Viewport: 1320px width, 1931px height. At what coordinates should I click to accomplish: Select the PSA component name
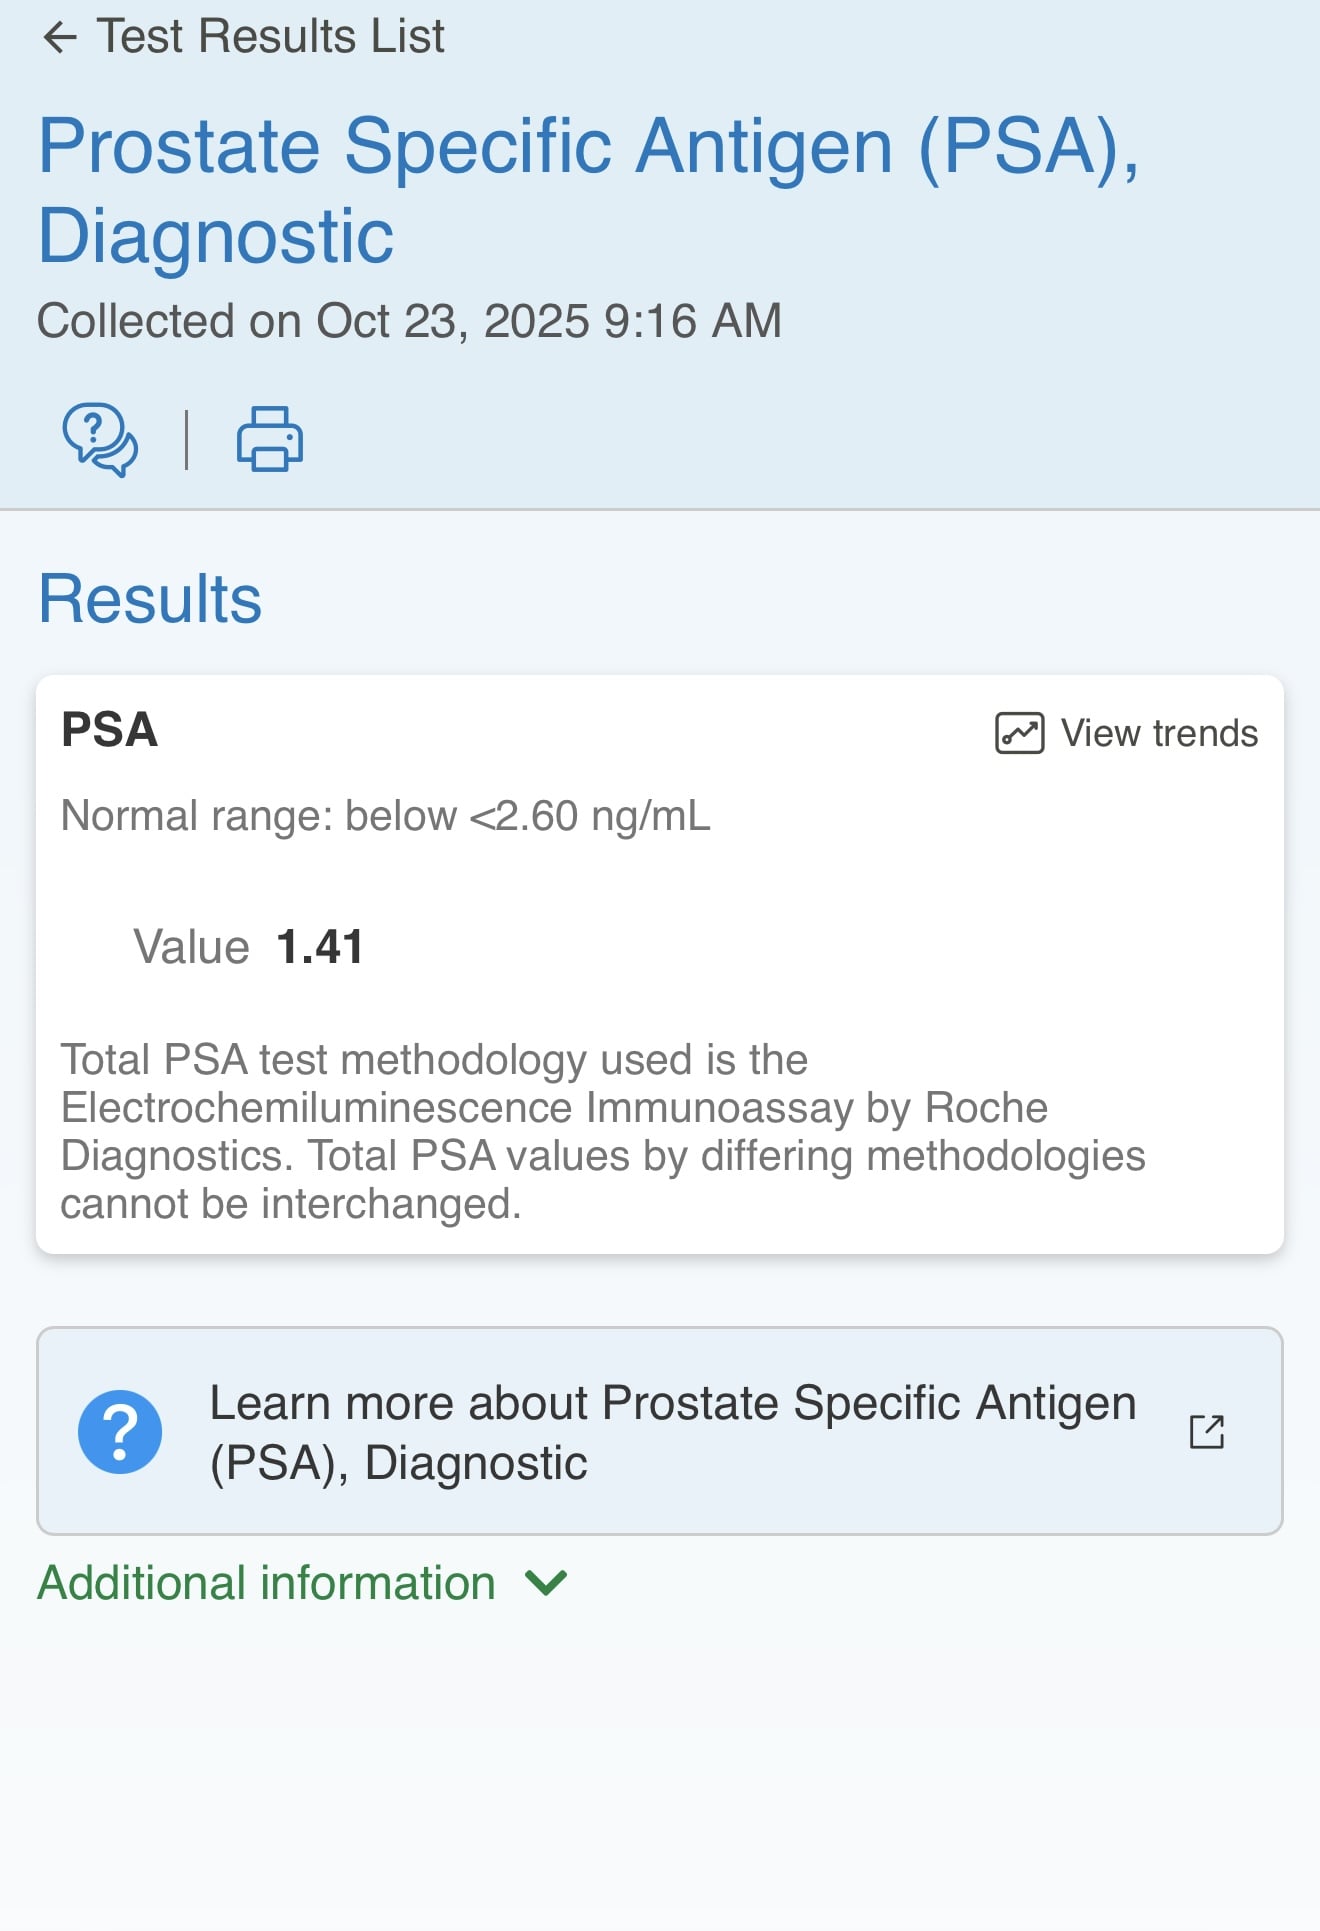tap(110, 729)
